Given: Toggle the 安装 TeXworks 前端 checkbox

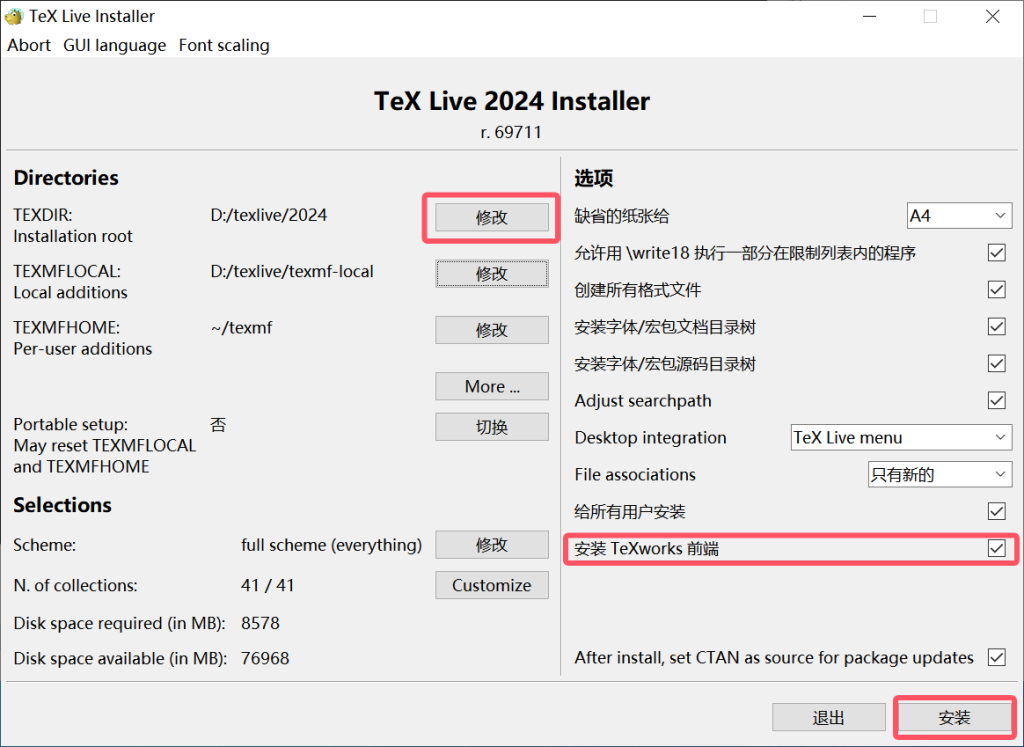Looking at the screenshot, I should tap(997, 548).
